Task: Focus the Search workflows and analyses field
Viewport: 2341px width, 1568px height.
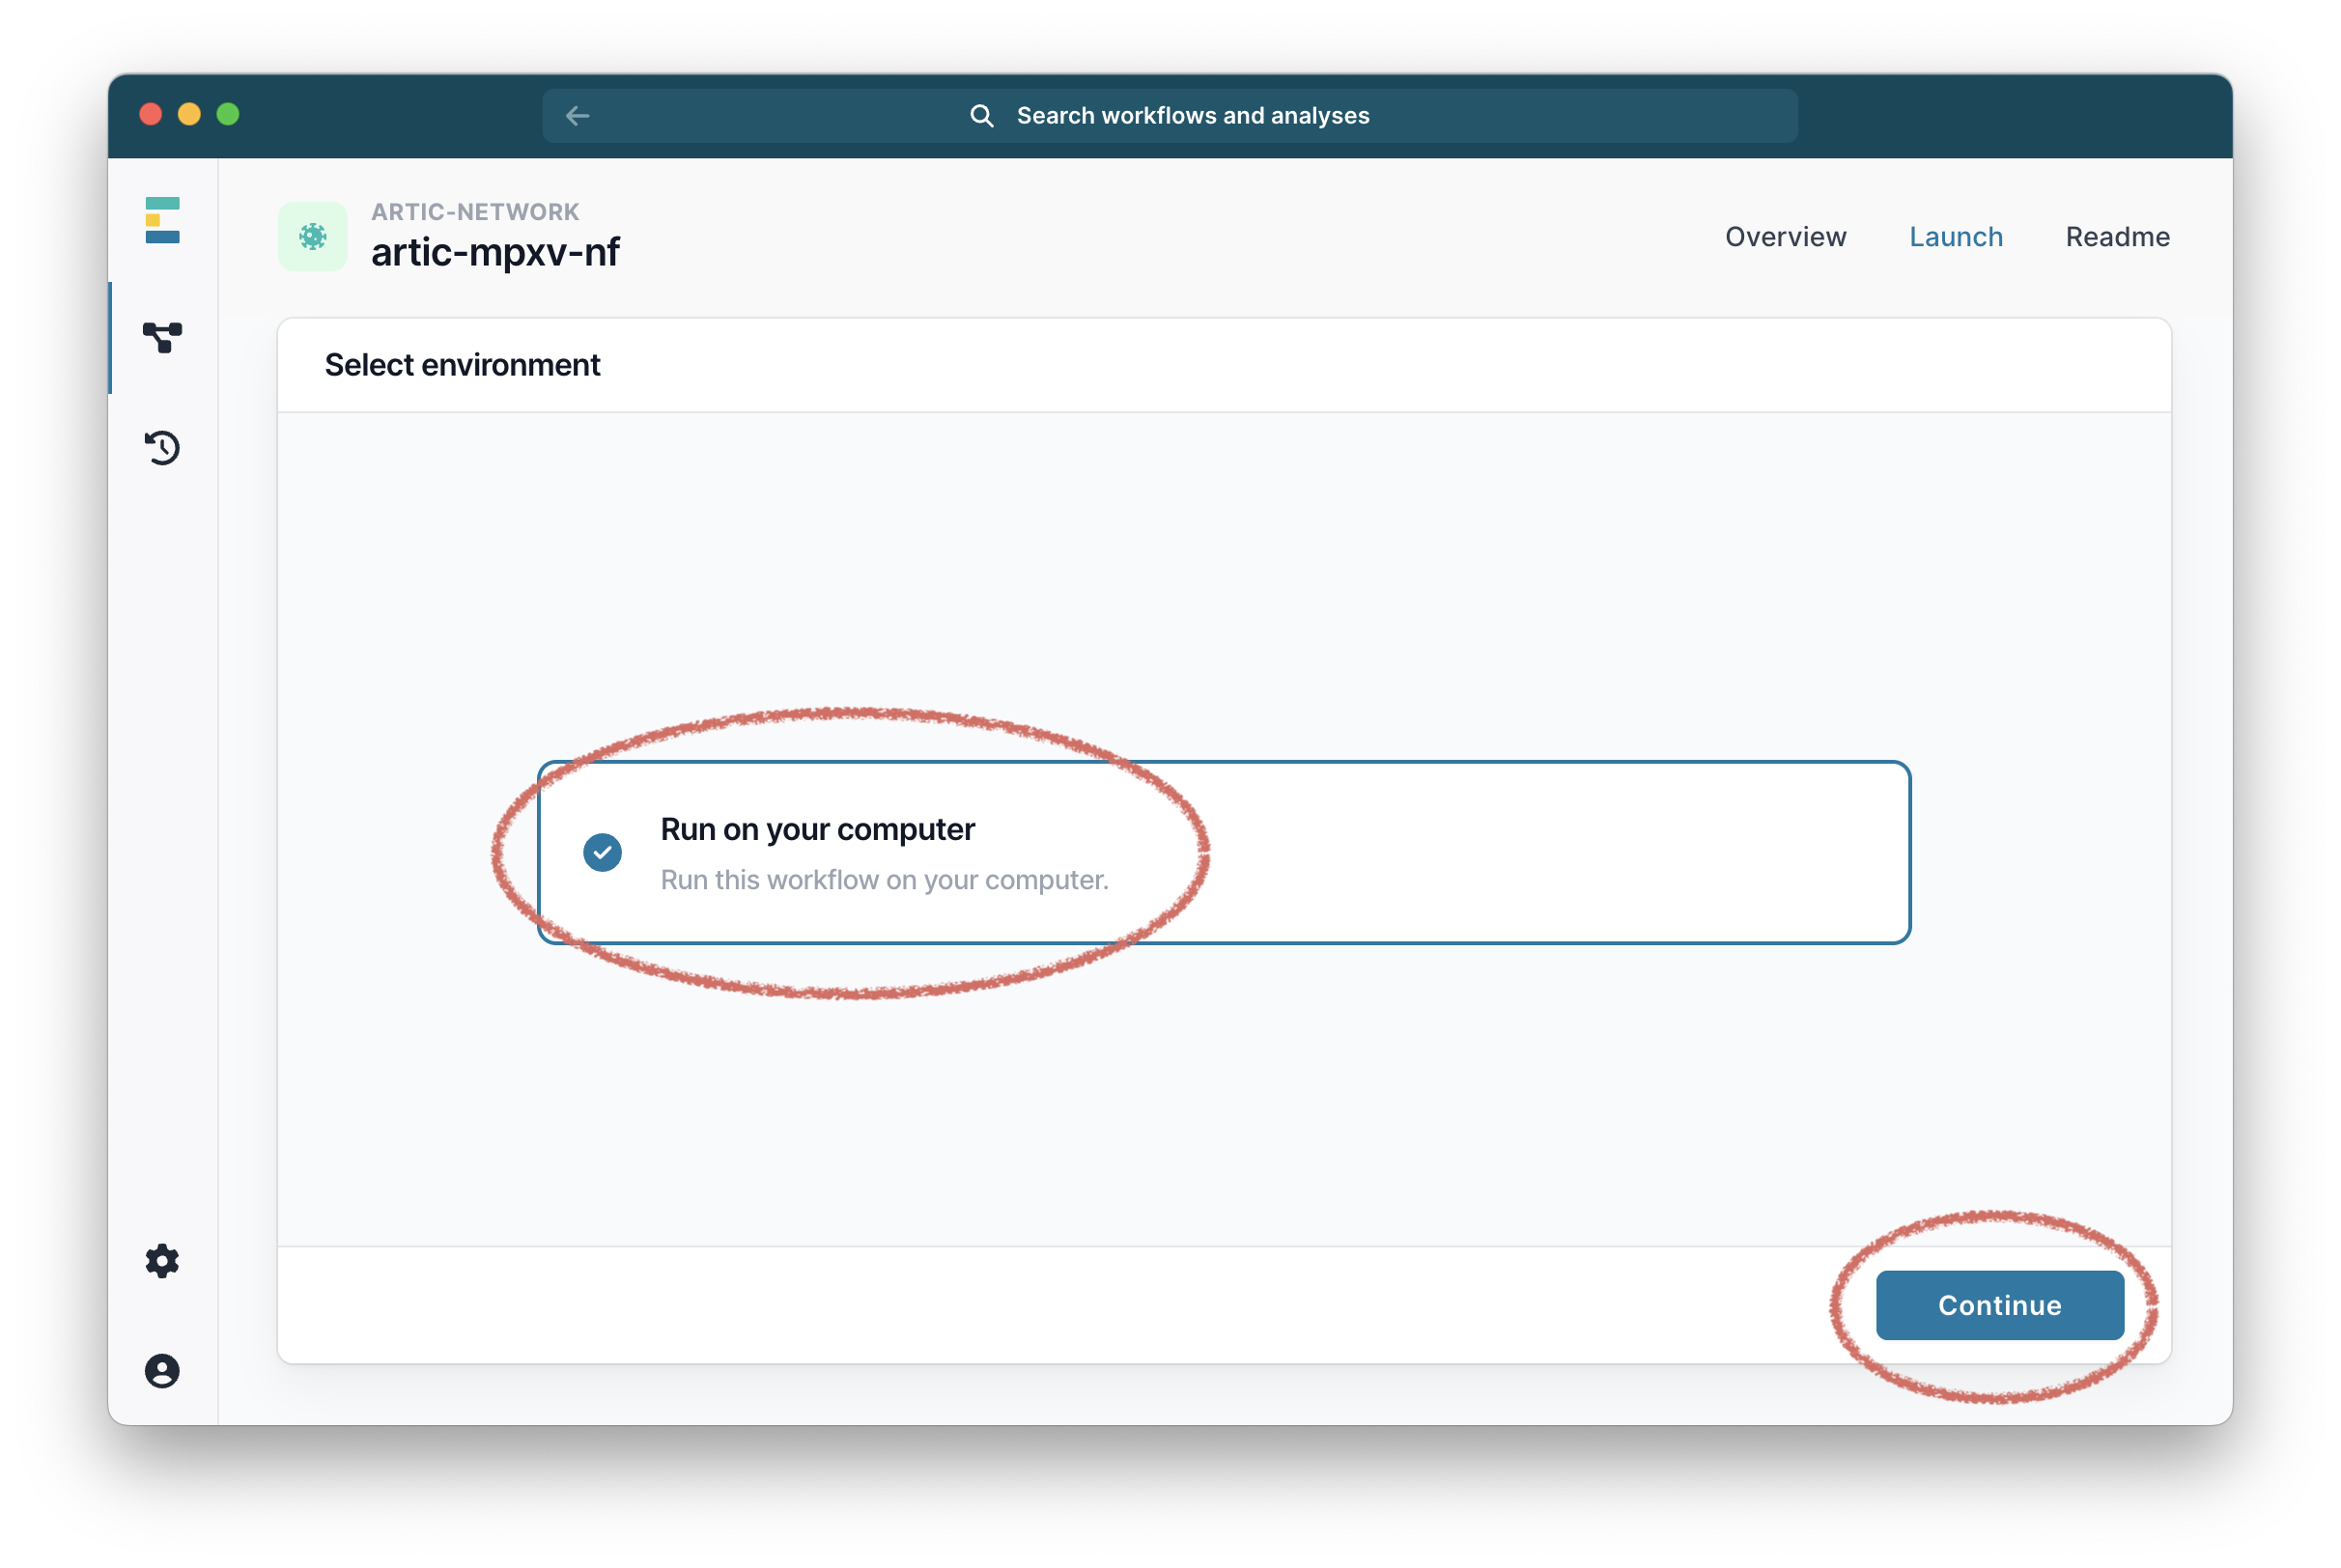Action: [1169, 116]
